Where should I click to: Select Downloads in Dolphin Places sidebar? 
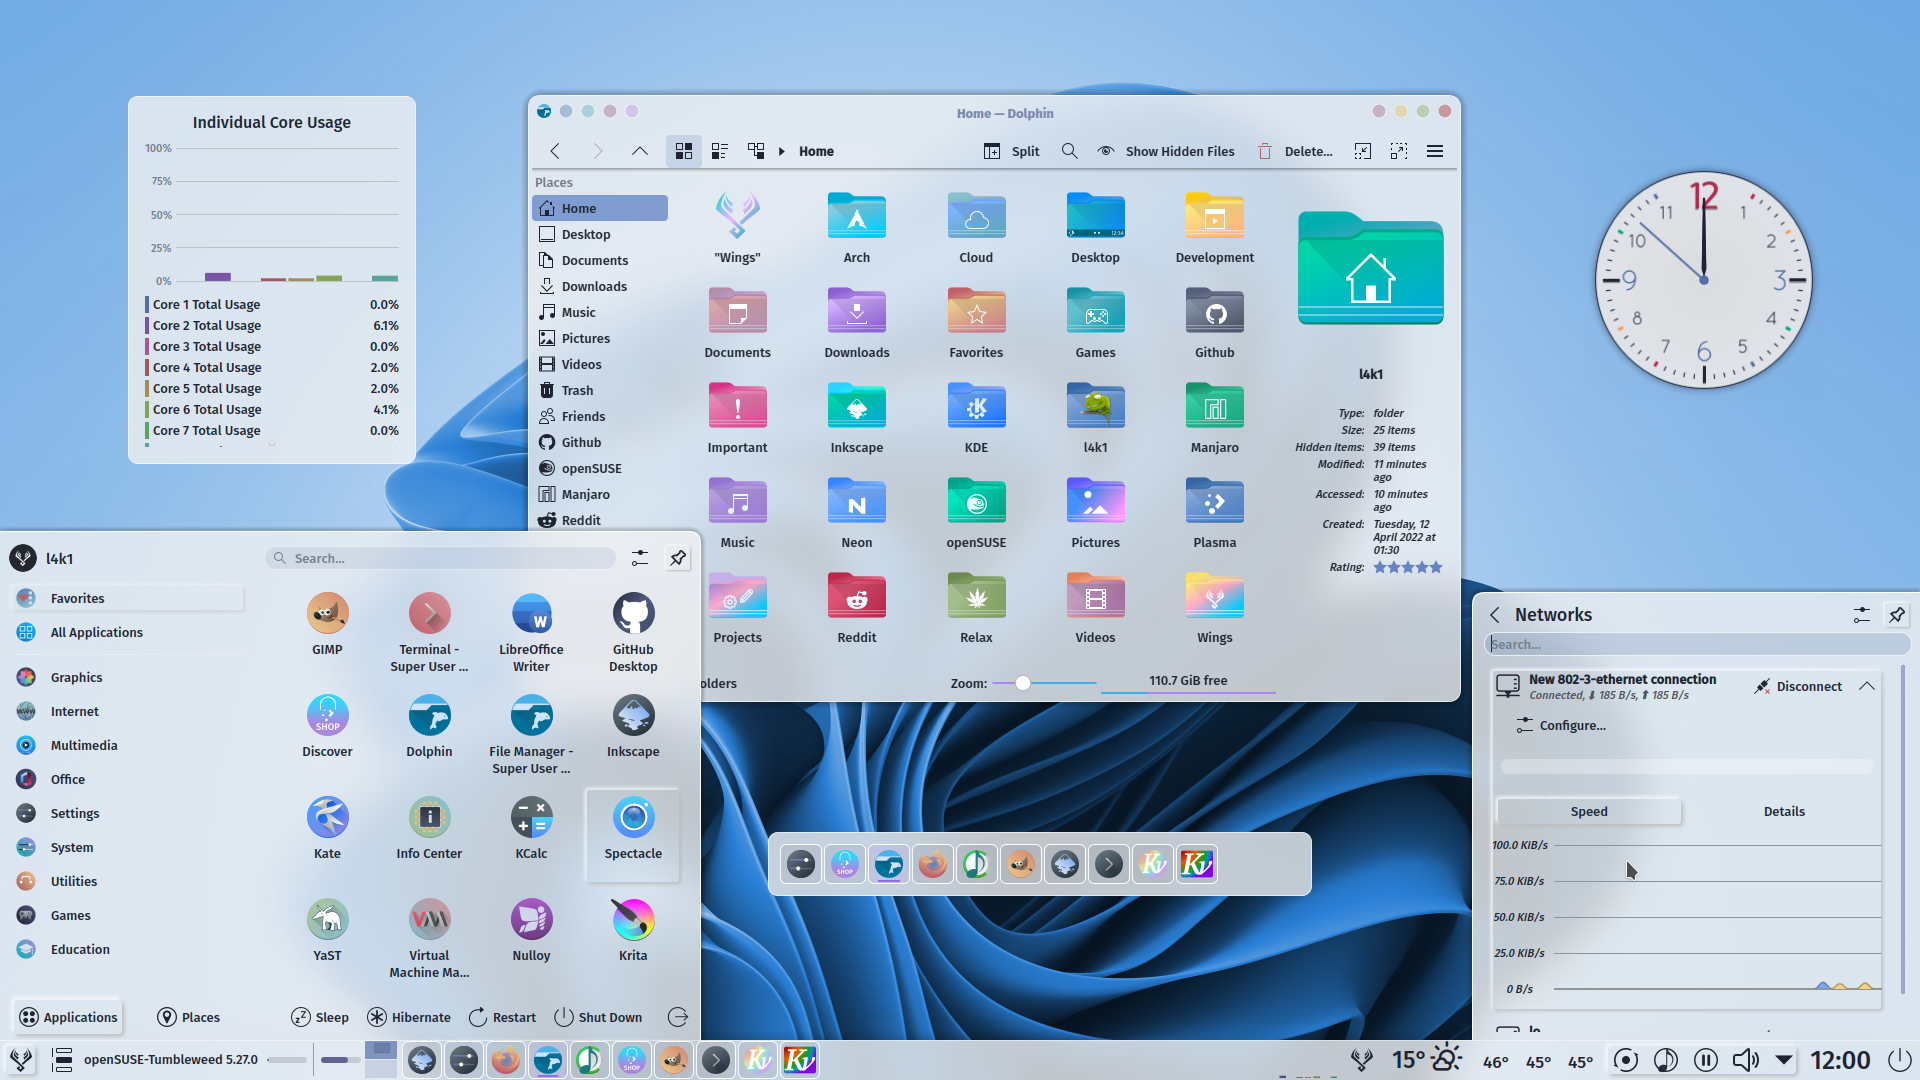click(600, 286)
